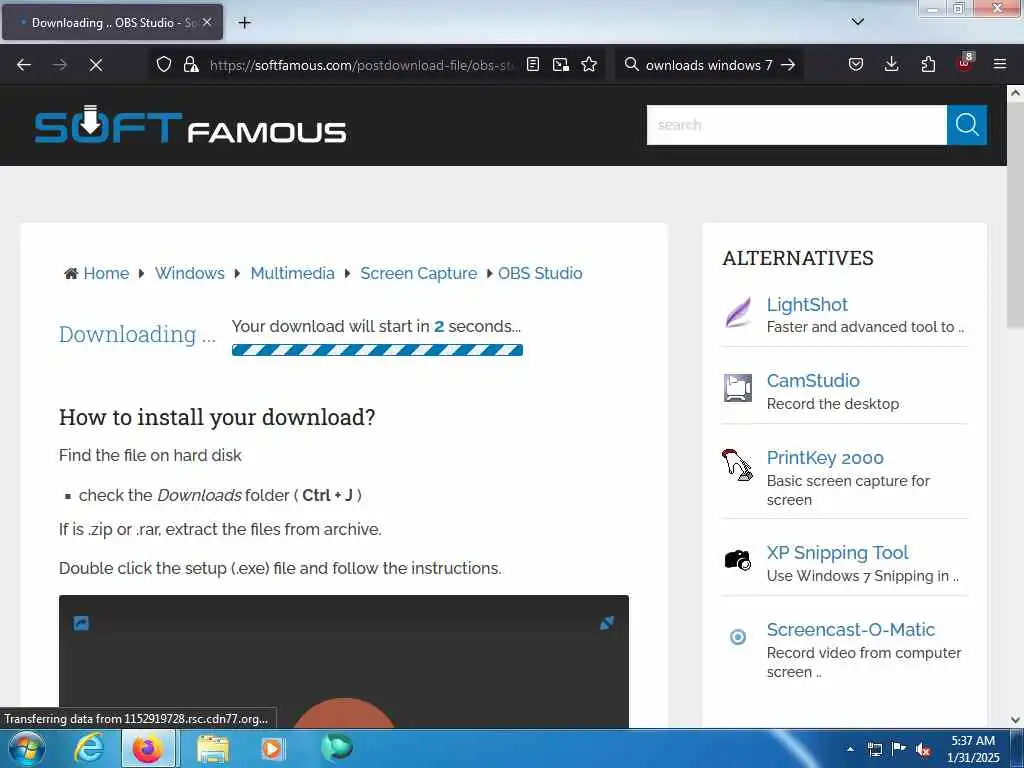Open the Firefox hamburger menu
This screenshot has height=768, width=1024.
point(1000,64)
